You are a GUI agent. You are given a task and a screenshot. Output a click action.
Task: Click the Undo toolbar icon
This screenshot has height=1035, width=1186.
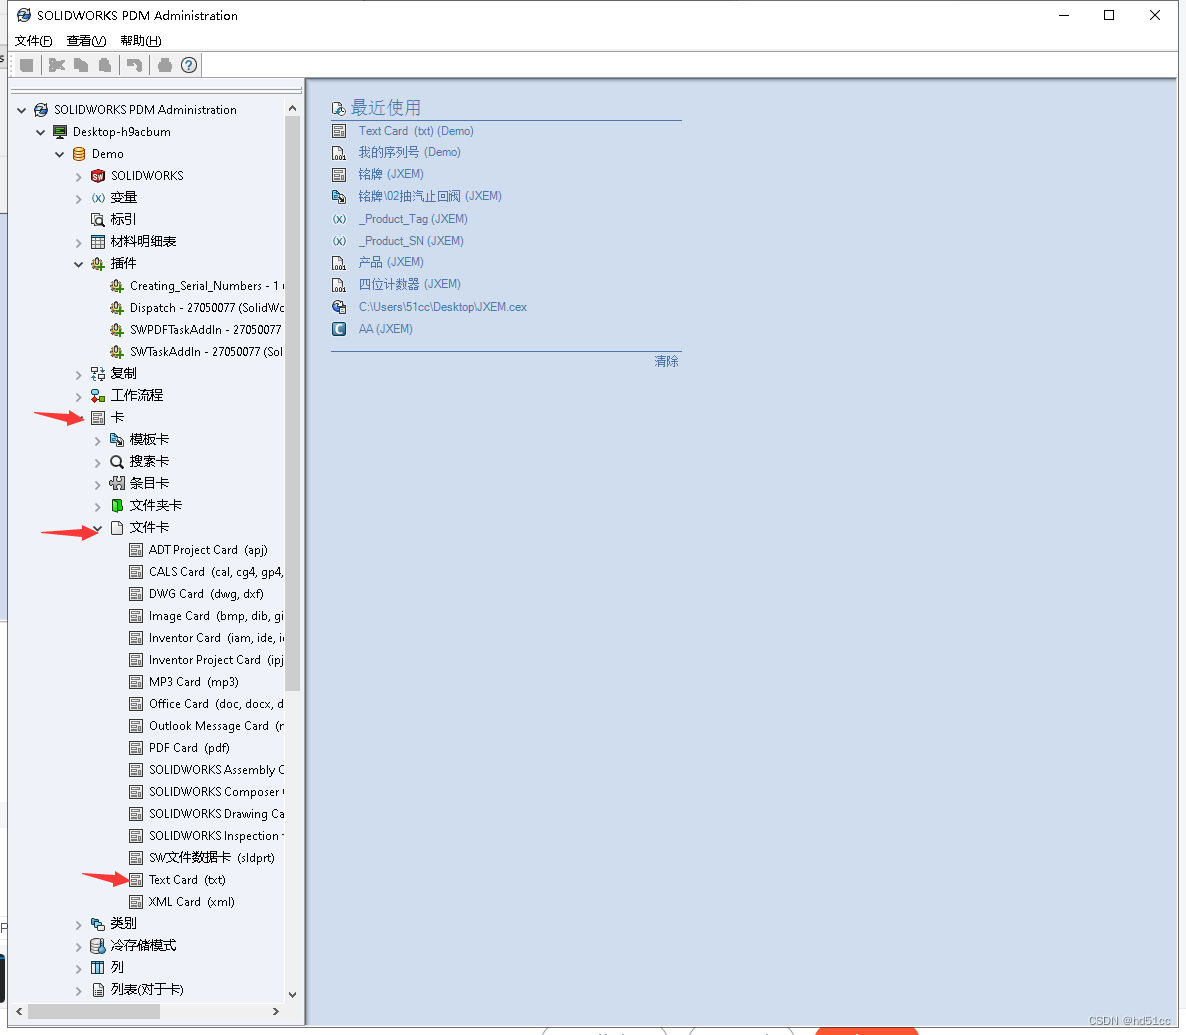135,65
